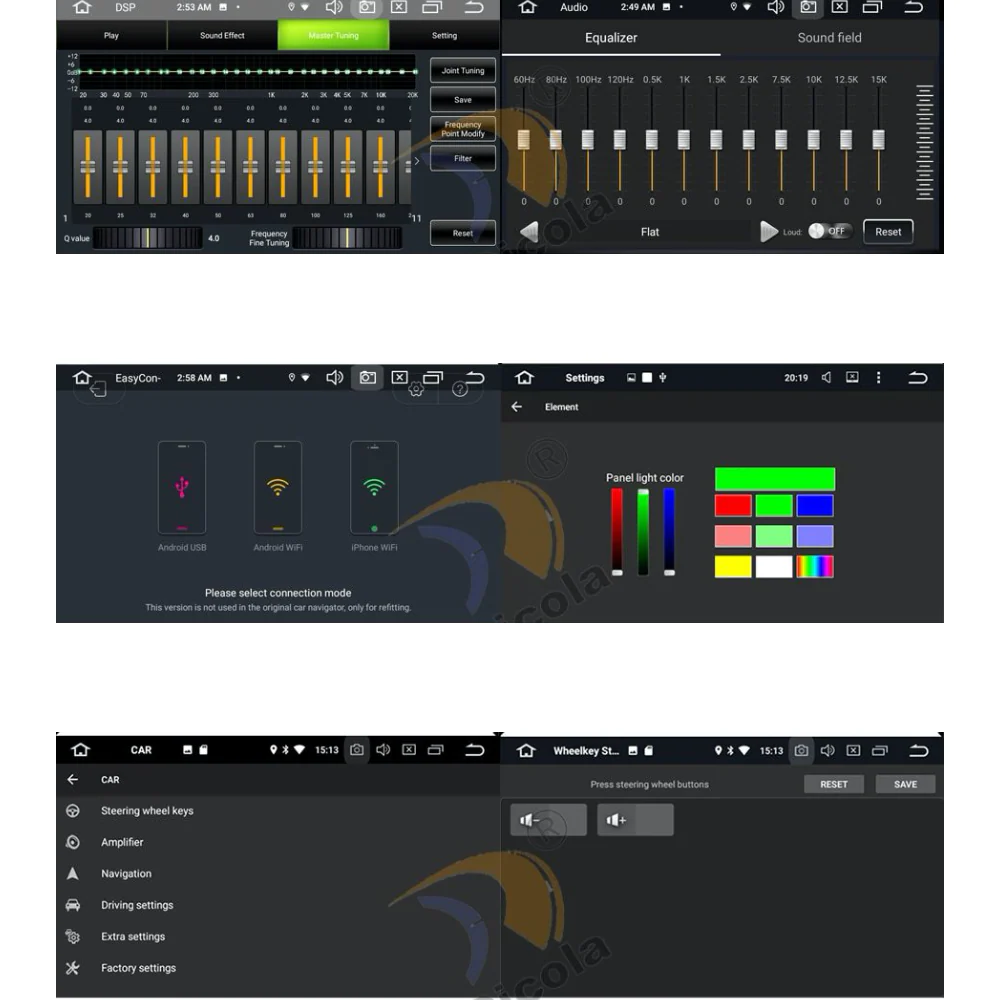Adjust the 15K equalizer slider
1000x1000 pixels.
tap(878, 140)
